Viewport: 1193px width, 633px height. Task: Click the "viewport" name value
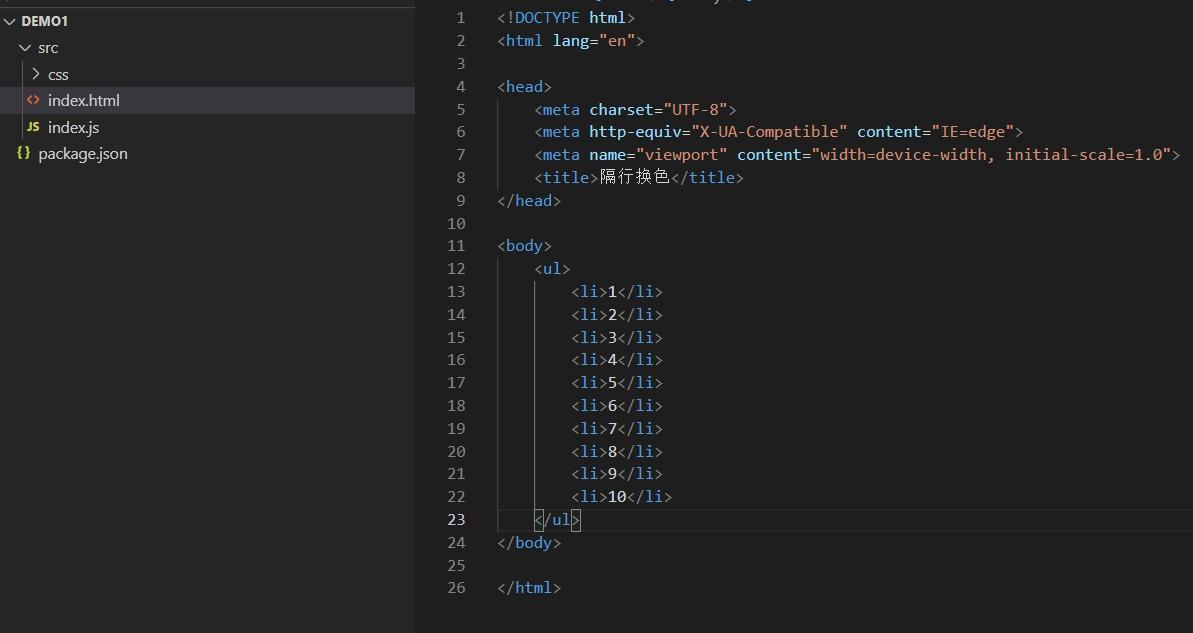coord(681,154)
